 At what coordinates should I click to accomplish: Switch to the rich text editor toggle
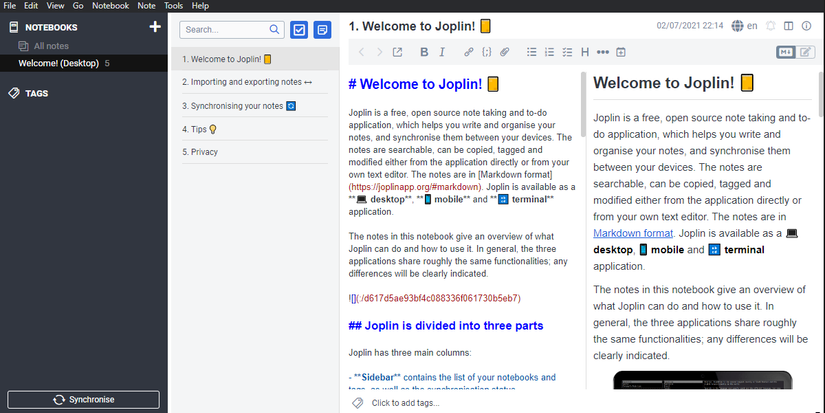point(807,52)
